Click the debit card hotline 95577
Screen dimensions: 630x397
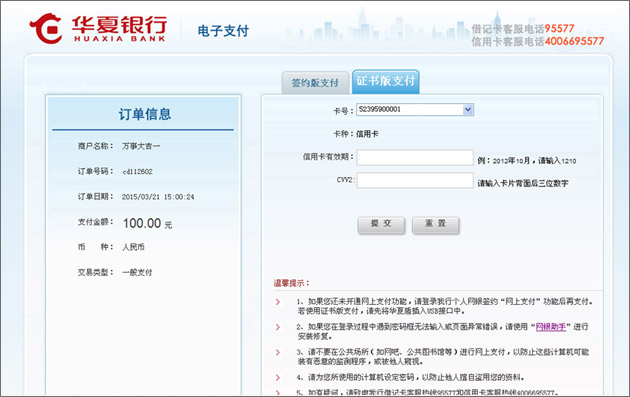tap(559, 29)
